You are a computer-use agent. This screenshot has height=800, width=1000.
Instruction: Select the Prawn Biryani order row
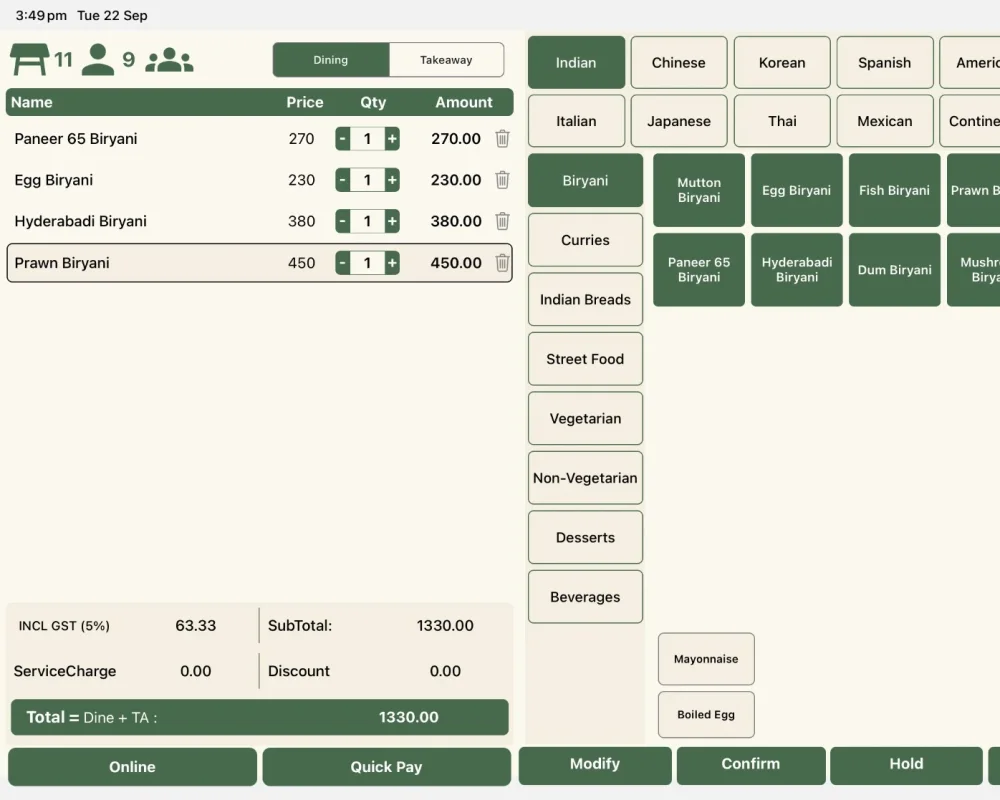[260, 263]
